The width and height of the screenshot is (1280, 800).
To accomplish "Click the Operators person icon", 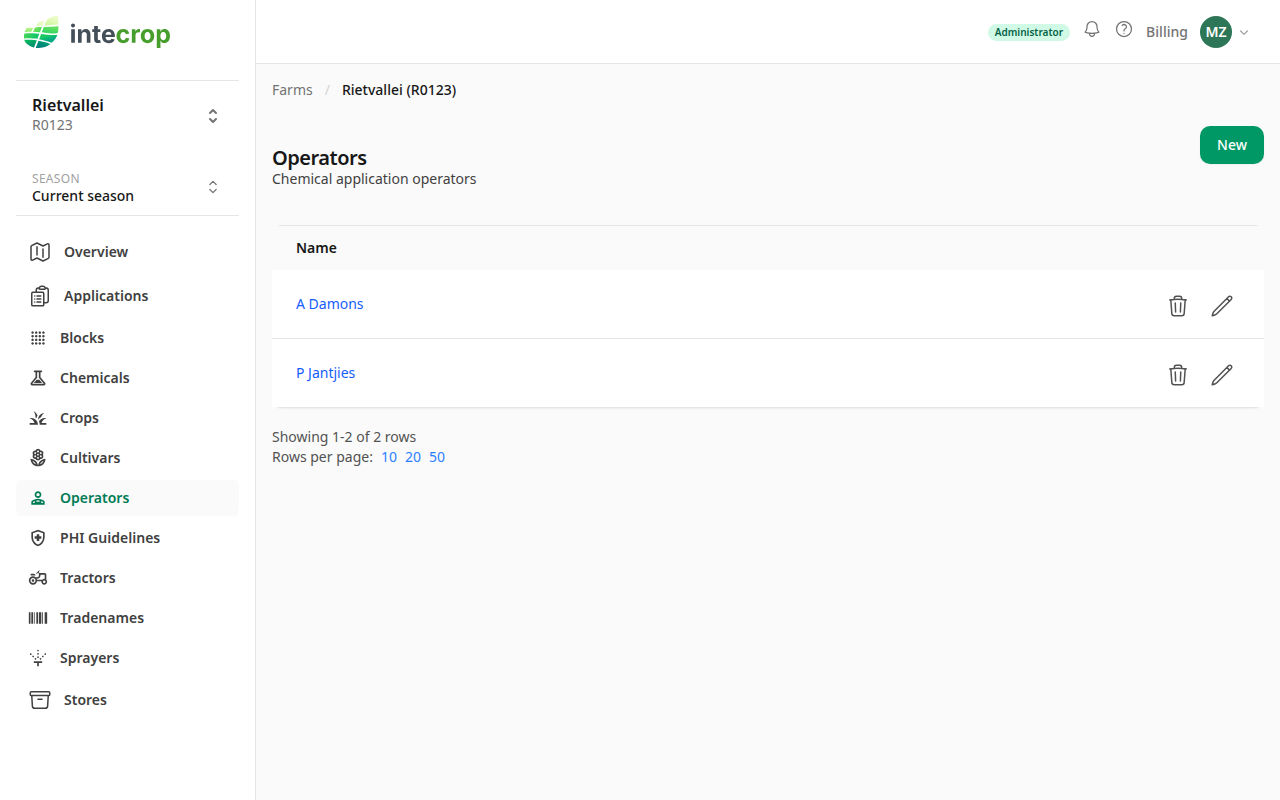I will pos(38,498).
